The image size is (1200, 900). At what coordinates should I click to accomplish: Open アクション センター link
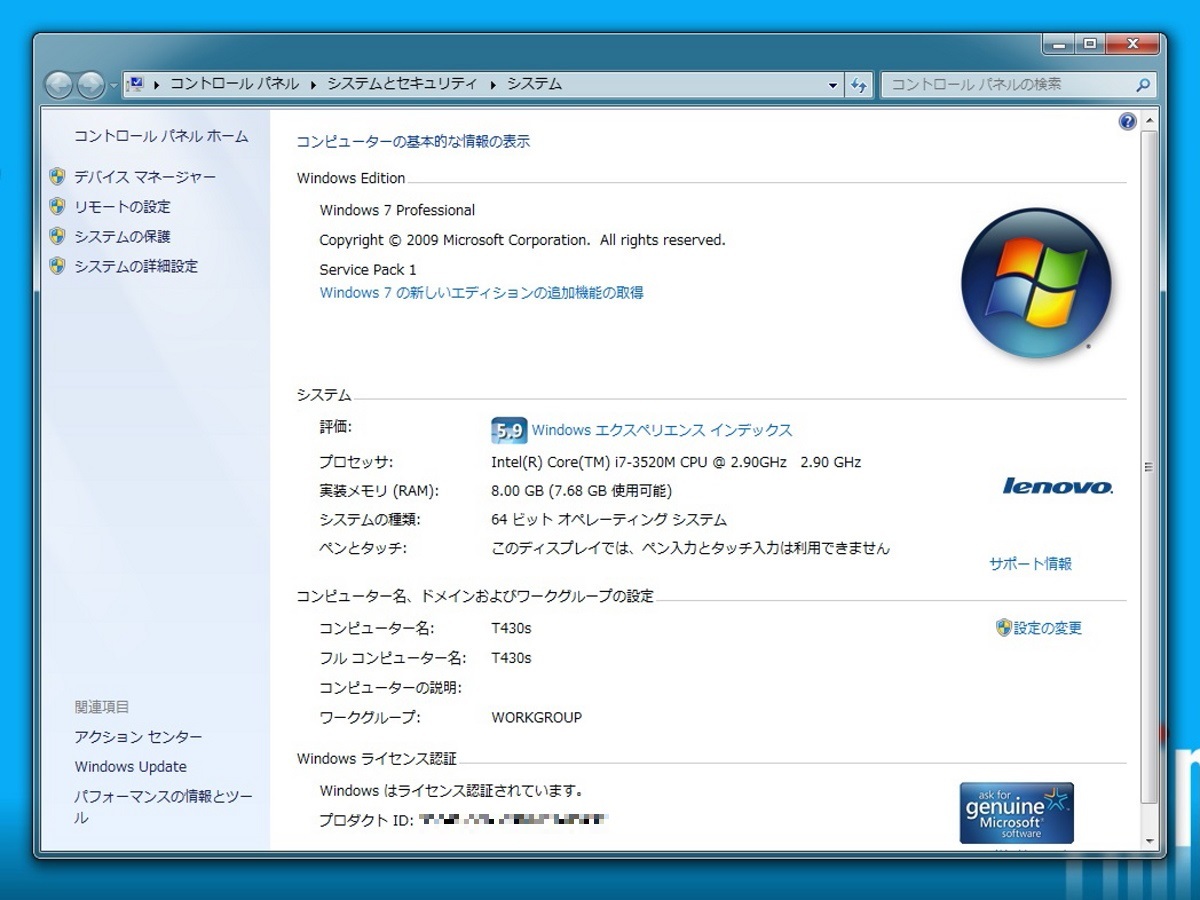point(138,737)
